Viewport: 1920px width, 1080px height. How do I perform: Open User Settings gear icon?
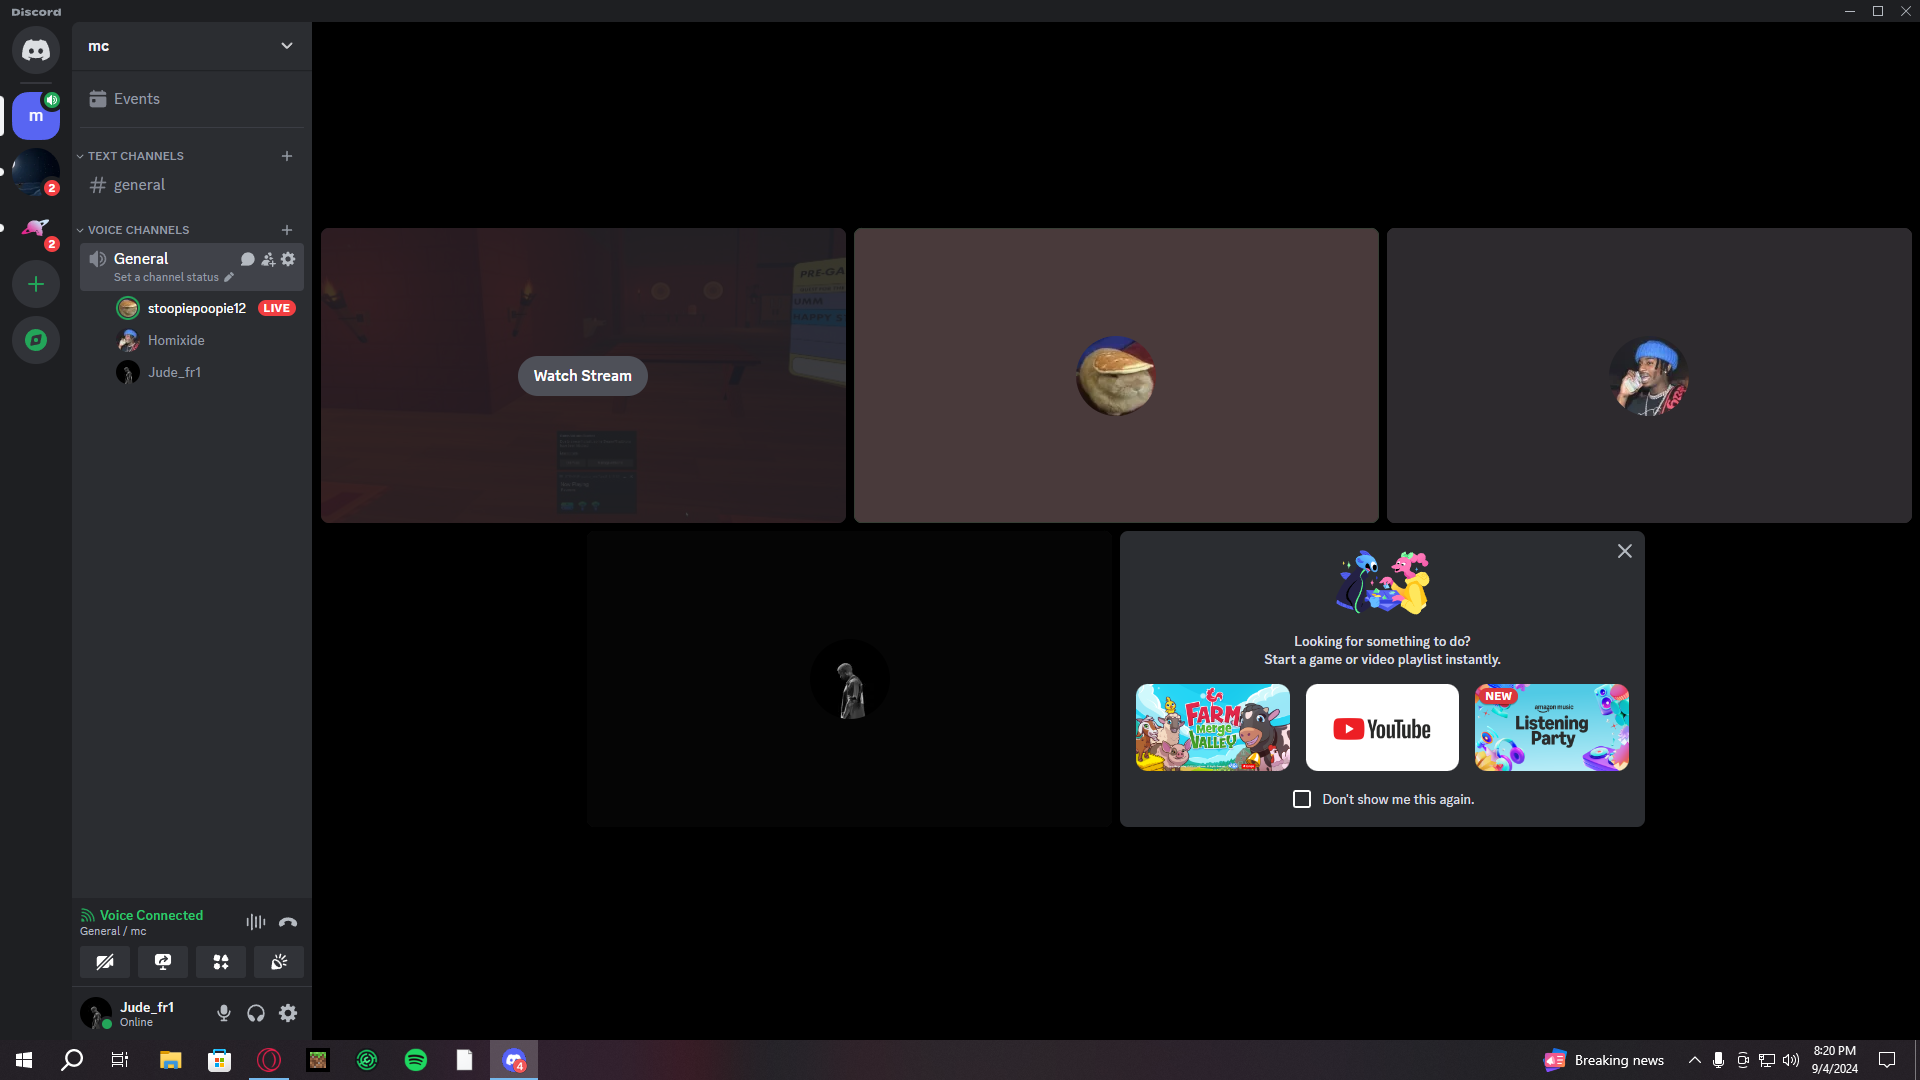[x=288, y=1013]
